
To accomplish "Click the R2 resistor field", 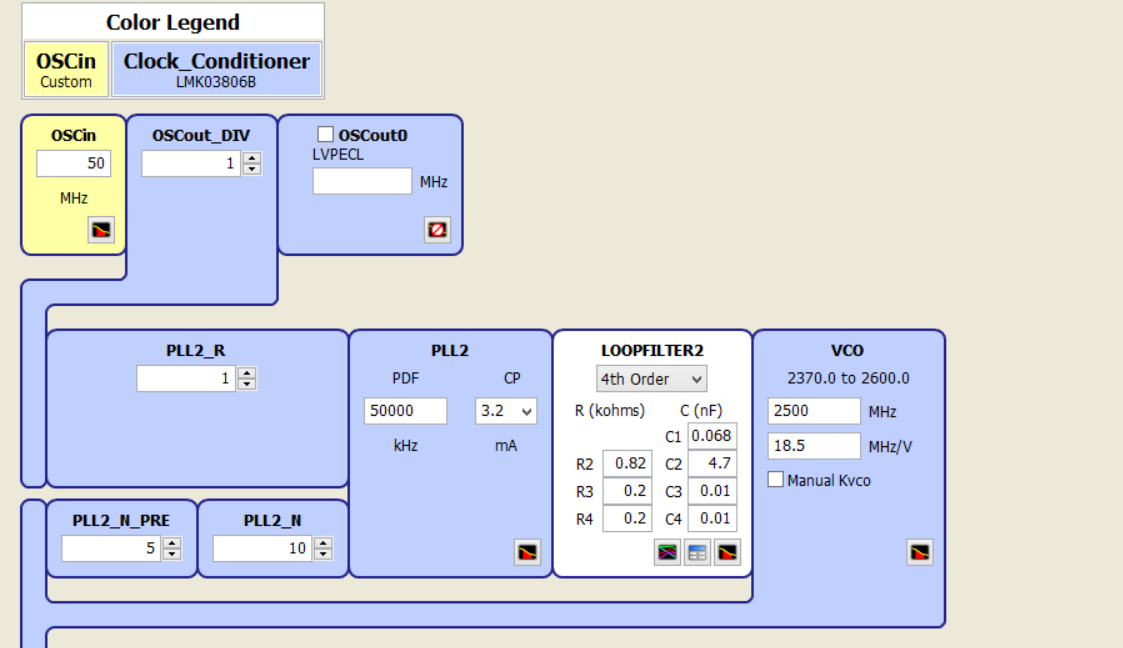I will [x=627, y=463].
